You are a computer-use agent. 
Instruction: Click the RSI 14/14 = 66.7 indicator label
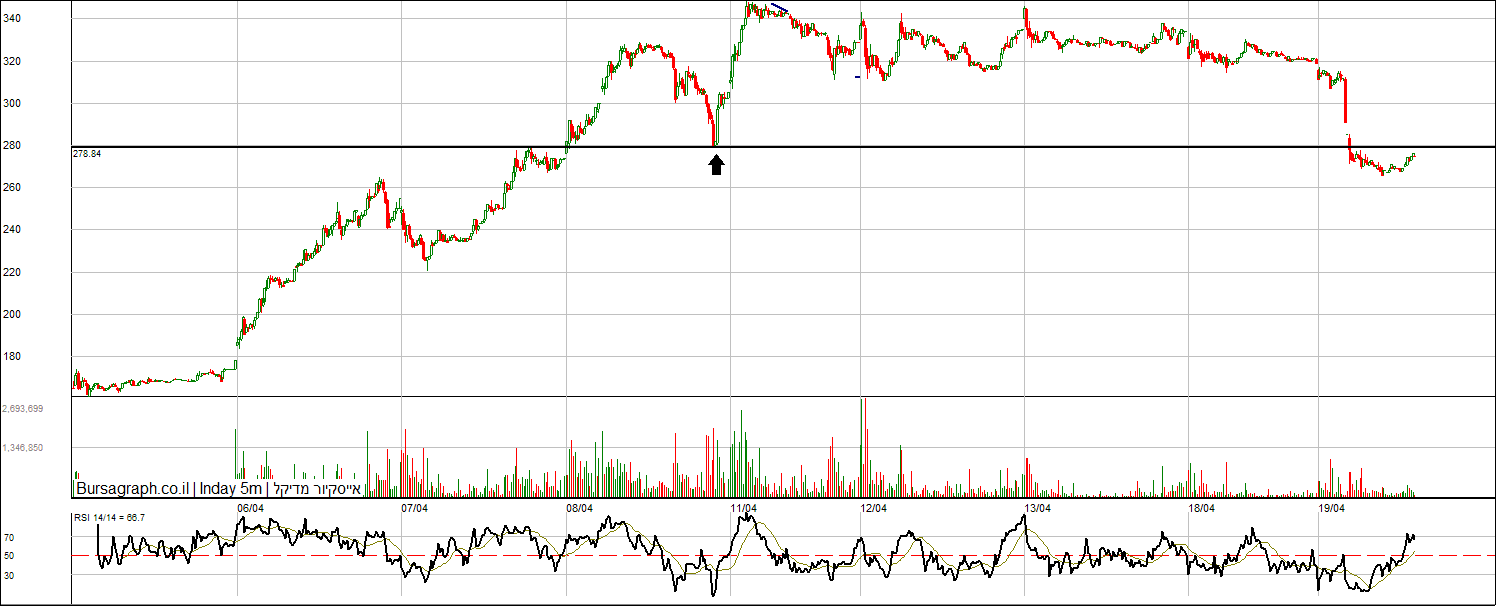click(110, 518)
